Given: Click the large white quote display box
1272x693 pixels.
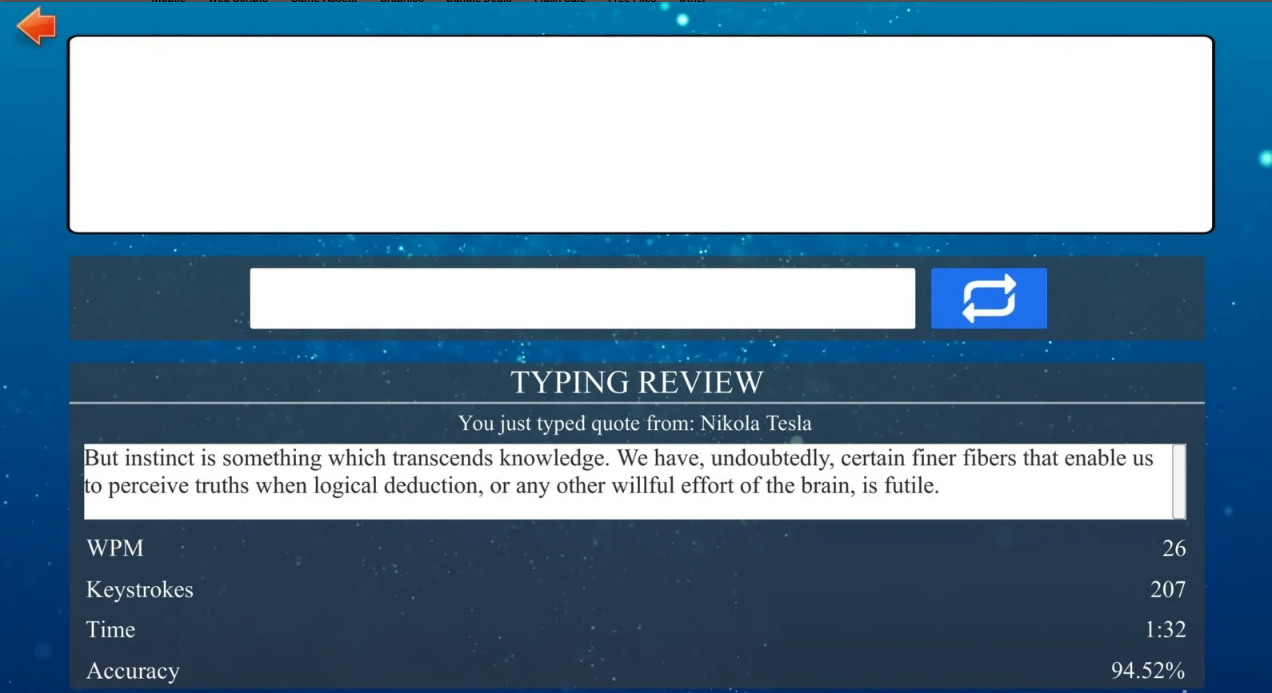Looking at the screenshot, I should pos(640,134).
